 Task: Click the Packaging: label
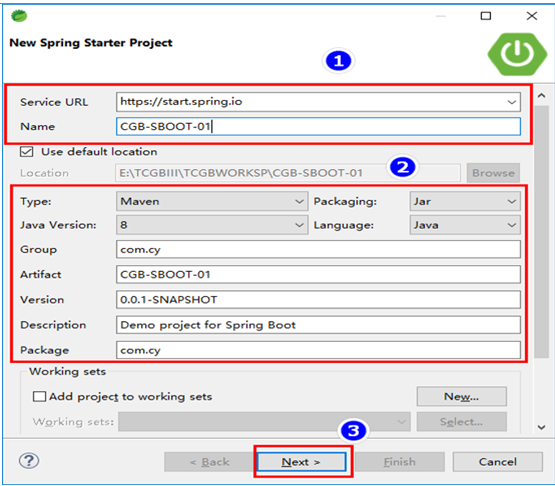345,201
